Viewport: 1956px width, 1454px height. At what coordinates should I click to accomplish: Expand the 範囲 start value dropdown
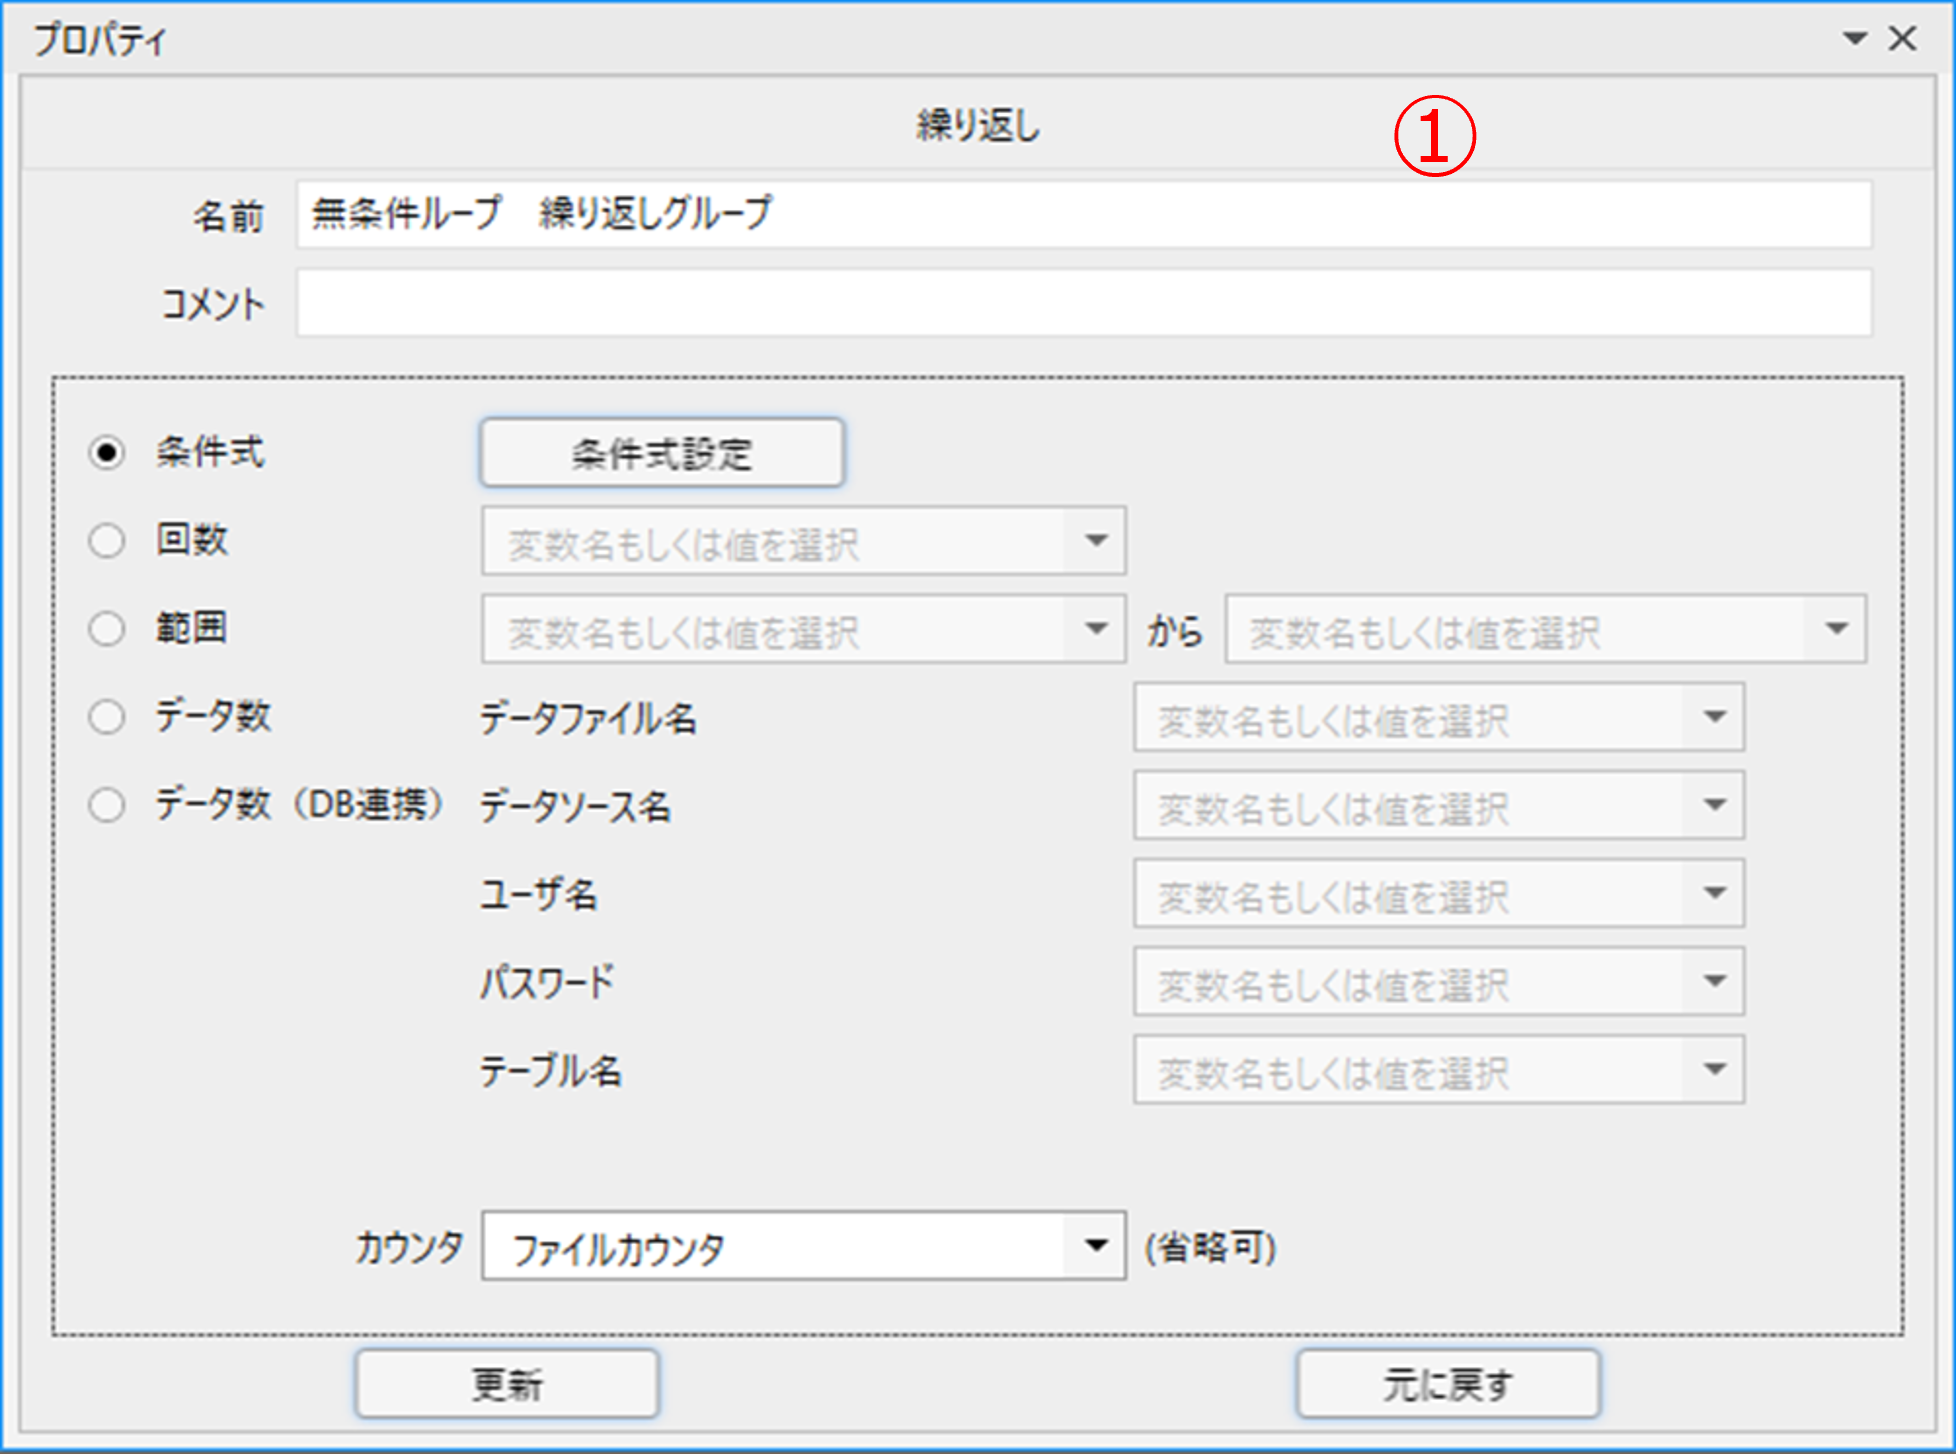[1096, 629]
